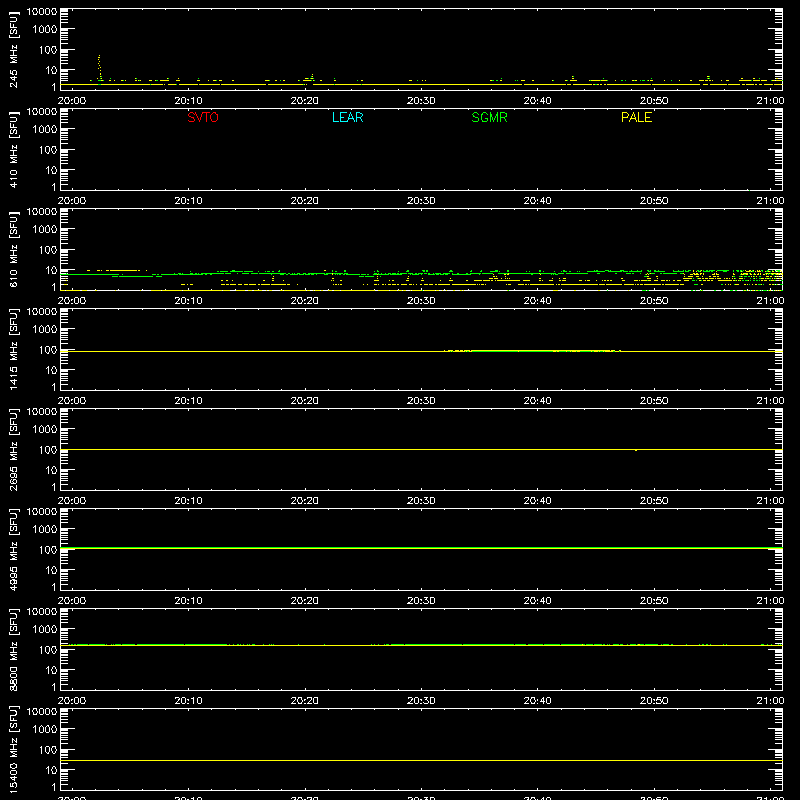Screen dimensions: 800x800
Task: Click the red SVTO station legend label
Action: [x=203, y=117]
